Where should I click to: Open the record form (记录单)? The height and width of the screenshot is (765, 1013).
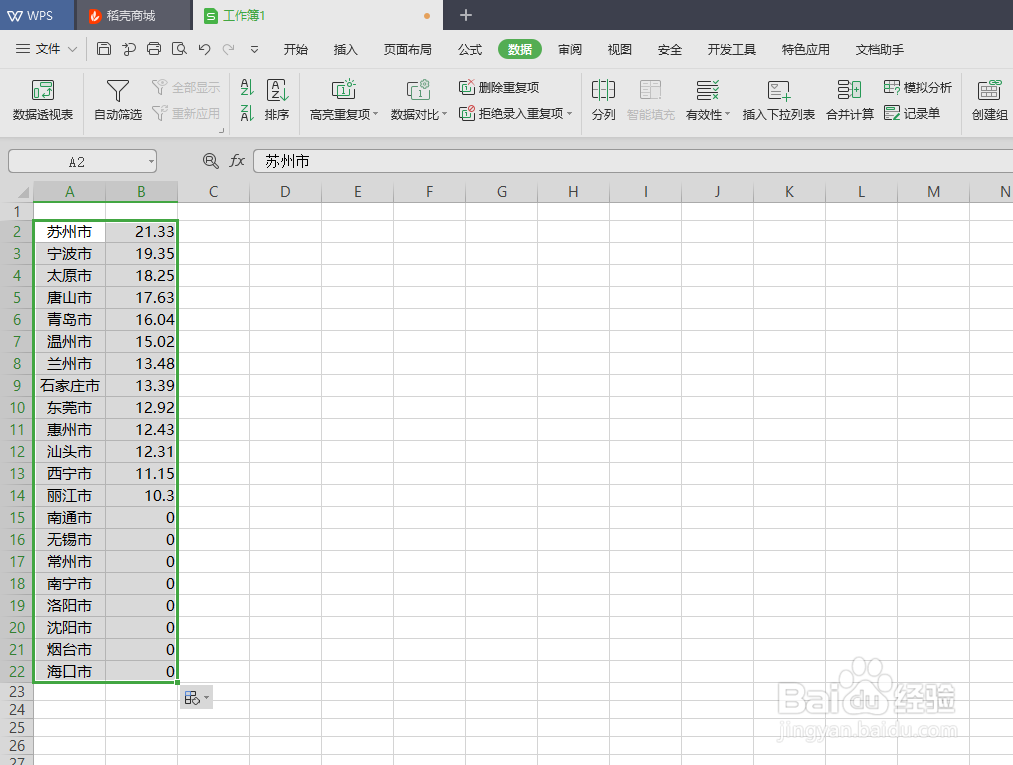912,114
